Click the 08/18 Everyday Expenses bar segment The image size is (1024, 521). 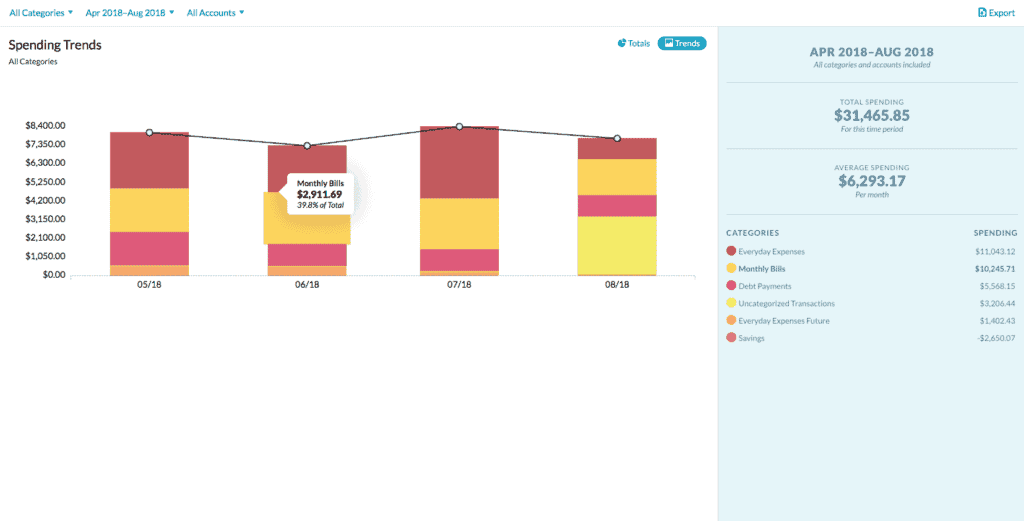[617, 149]
